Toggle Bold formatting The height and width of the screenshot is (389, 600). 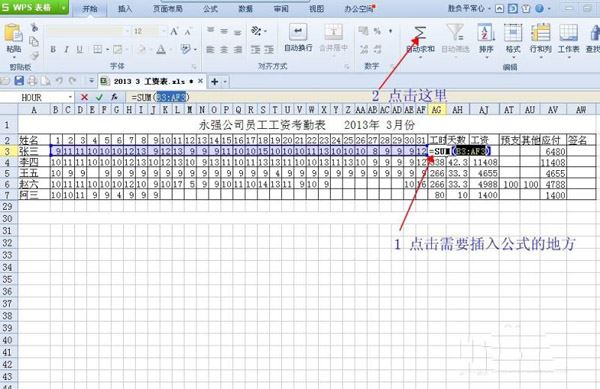point(53,49)
